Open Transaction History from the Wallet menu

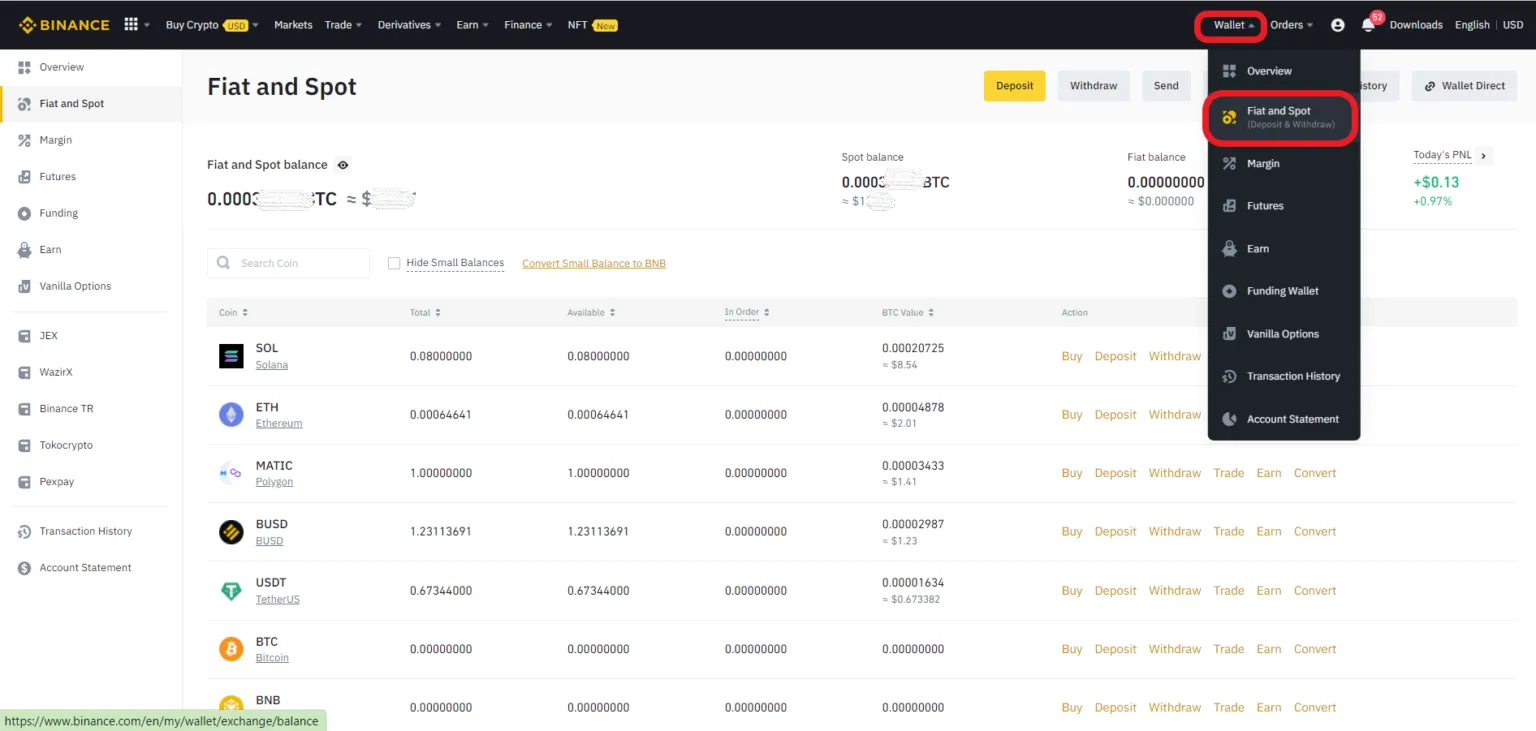coord(1284,376)
